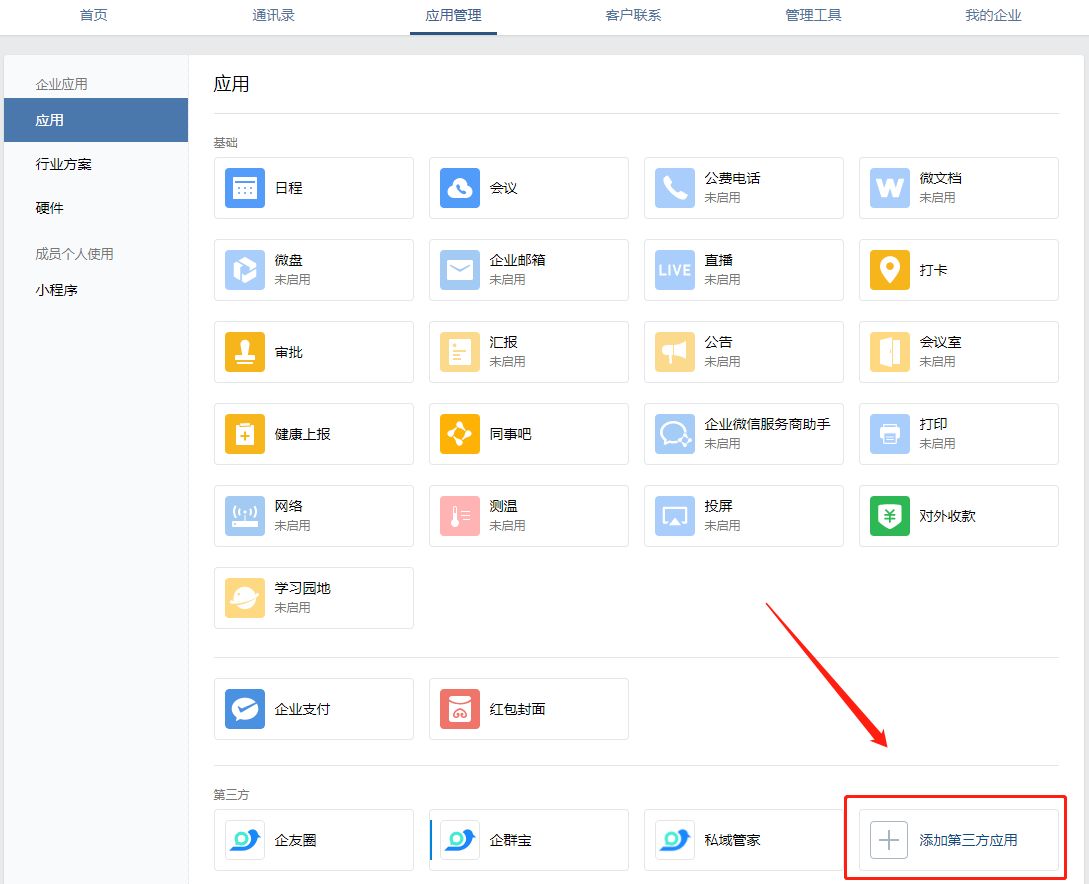Click the 添加第三方应用 button

pyautogui.click(x=958, y=840)
